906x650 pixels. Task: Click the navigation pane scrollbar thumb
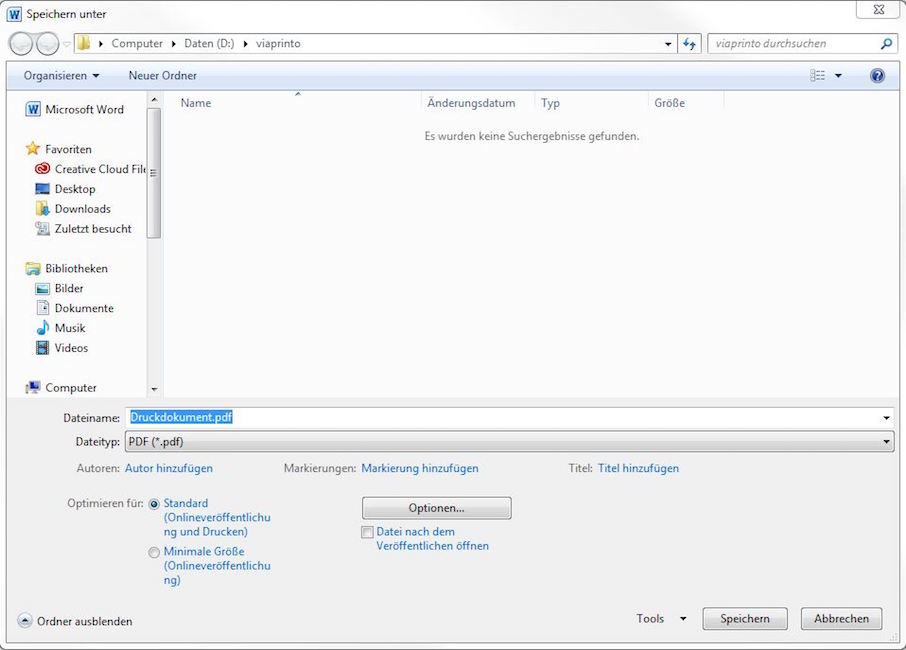pos(154,173)
